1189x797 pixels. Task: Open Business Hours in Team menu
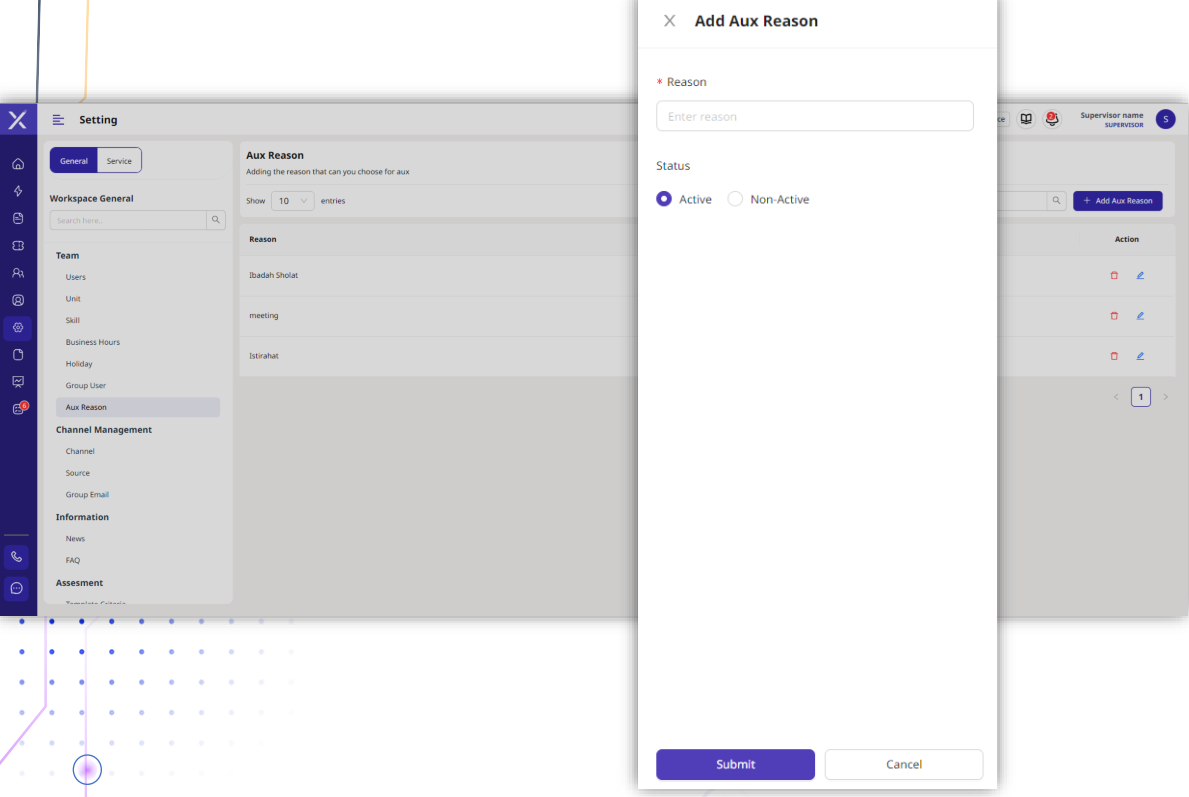[93, 342]
